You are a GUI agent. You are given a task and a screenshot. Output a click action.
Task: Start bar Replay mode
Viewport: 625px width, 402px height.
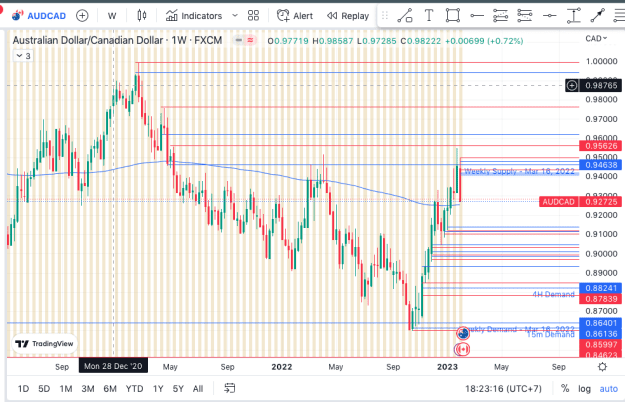tap(348, 16)
